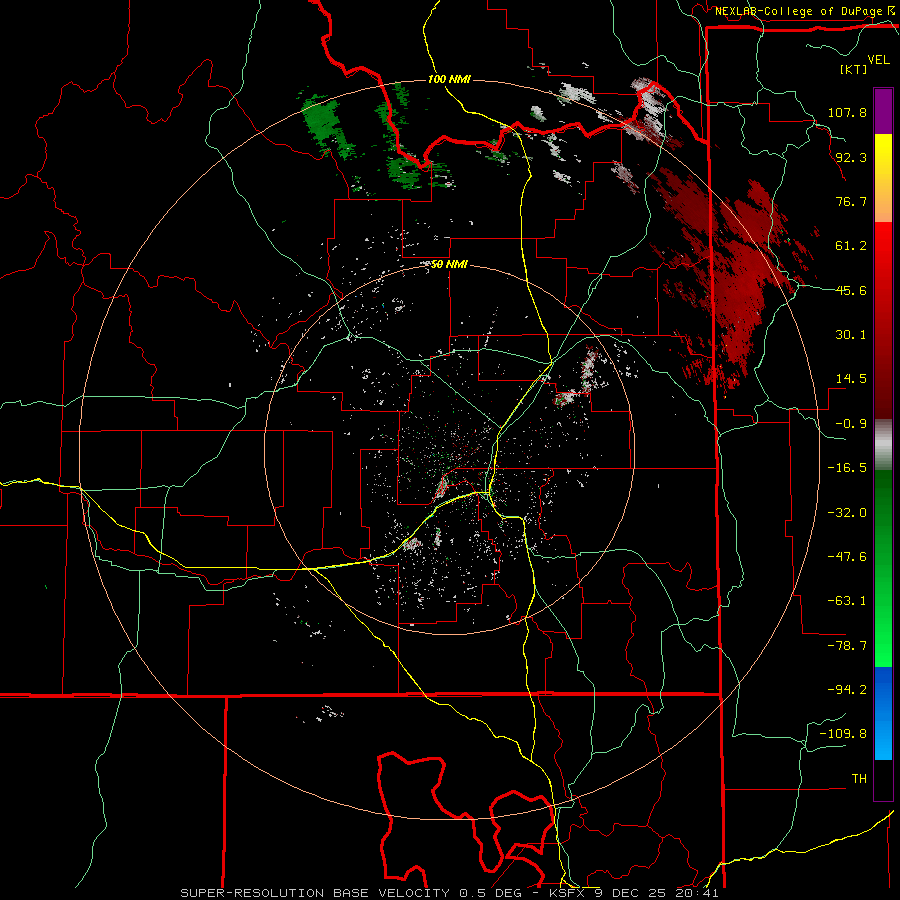Viewport: 900px width, 900px height.
Task: Pick the blue segment of the color bar
Action: point(883,713)
